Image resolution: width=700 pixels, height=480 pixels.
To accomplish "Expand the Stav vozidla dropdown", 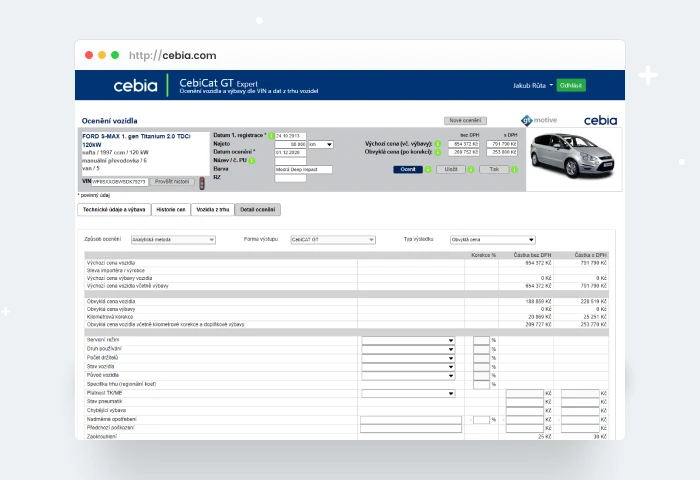I will tap(408, 367).
